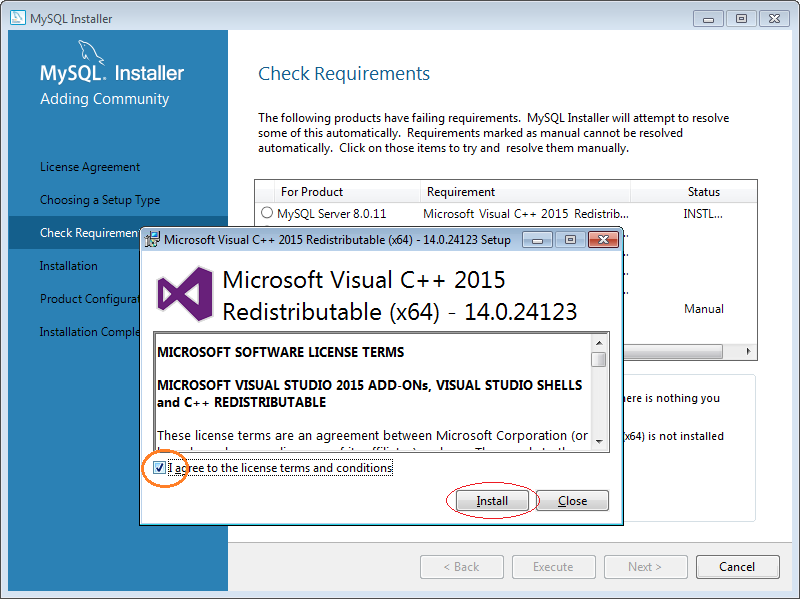Click the Cancel button in MySQL Installer
The image size is (800, 599).
coord(737,566)
